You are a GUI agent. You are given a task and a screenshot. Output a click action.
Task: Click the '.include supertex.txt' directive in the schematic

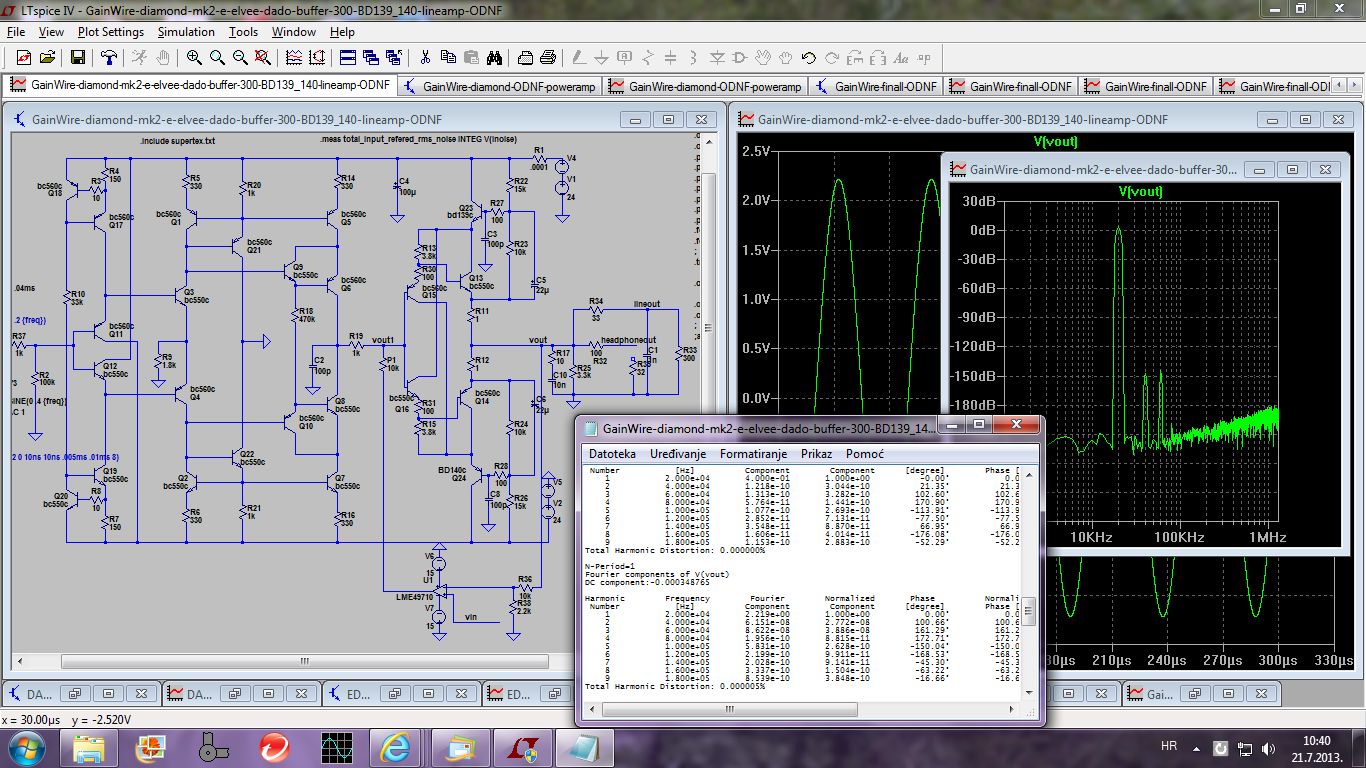click(x=178, y=141)
